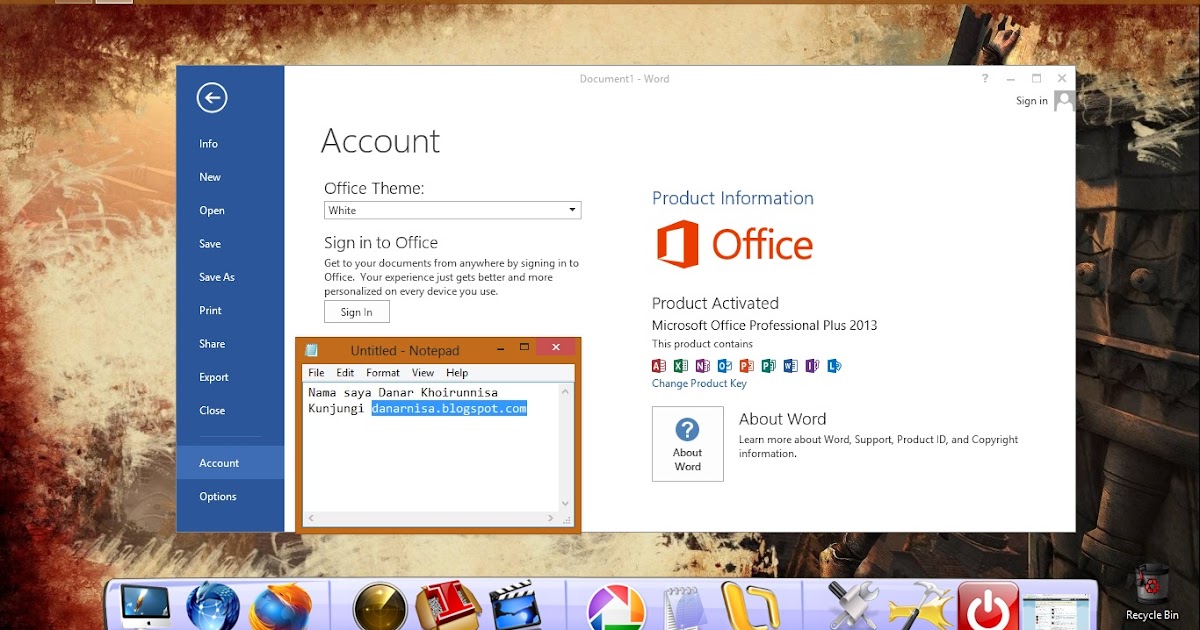Select Save in Word backstage menu
This screenshot has height=630, width=1200.
pyautogui.click(x=231, y=244)
